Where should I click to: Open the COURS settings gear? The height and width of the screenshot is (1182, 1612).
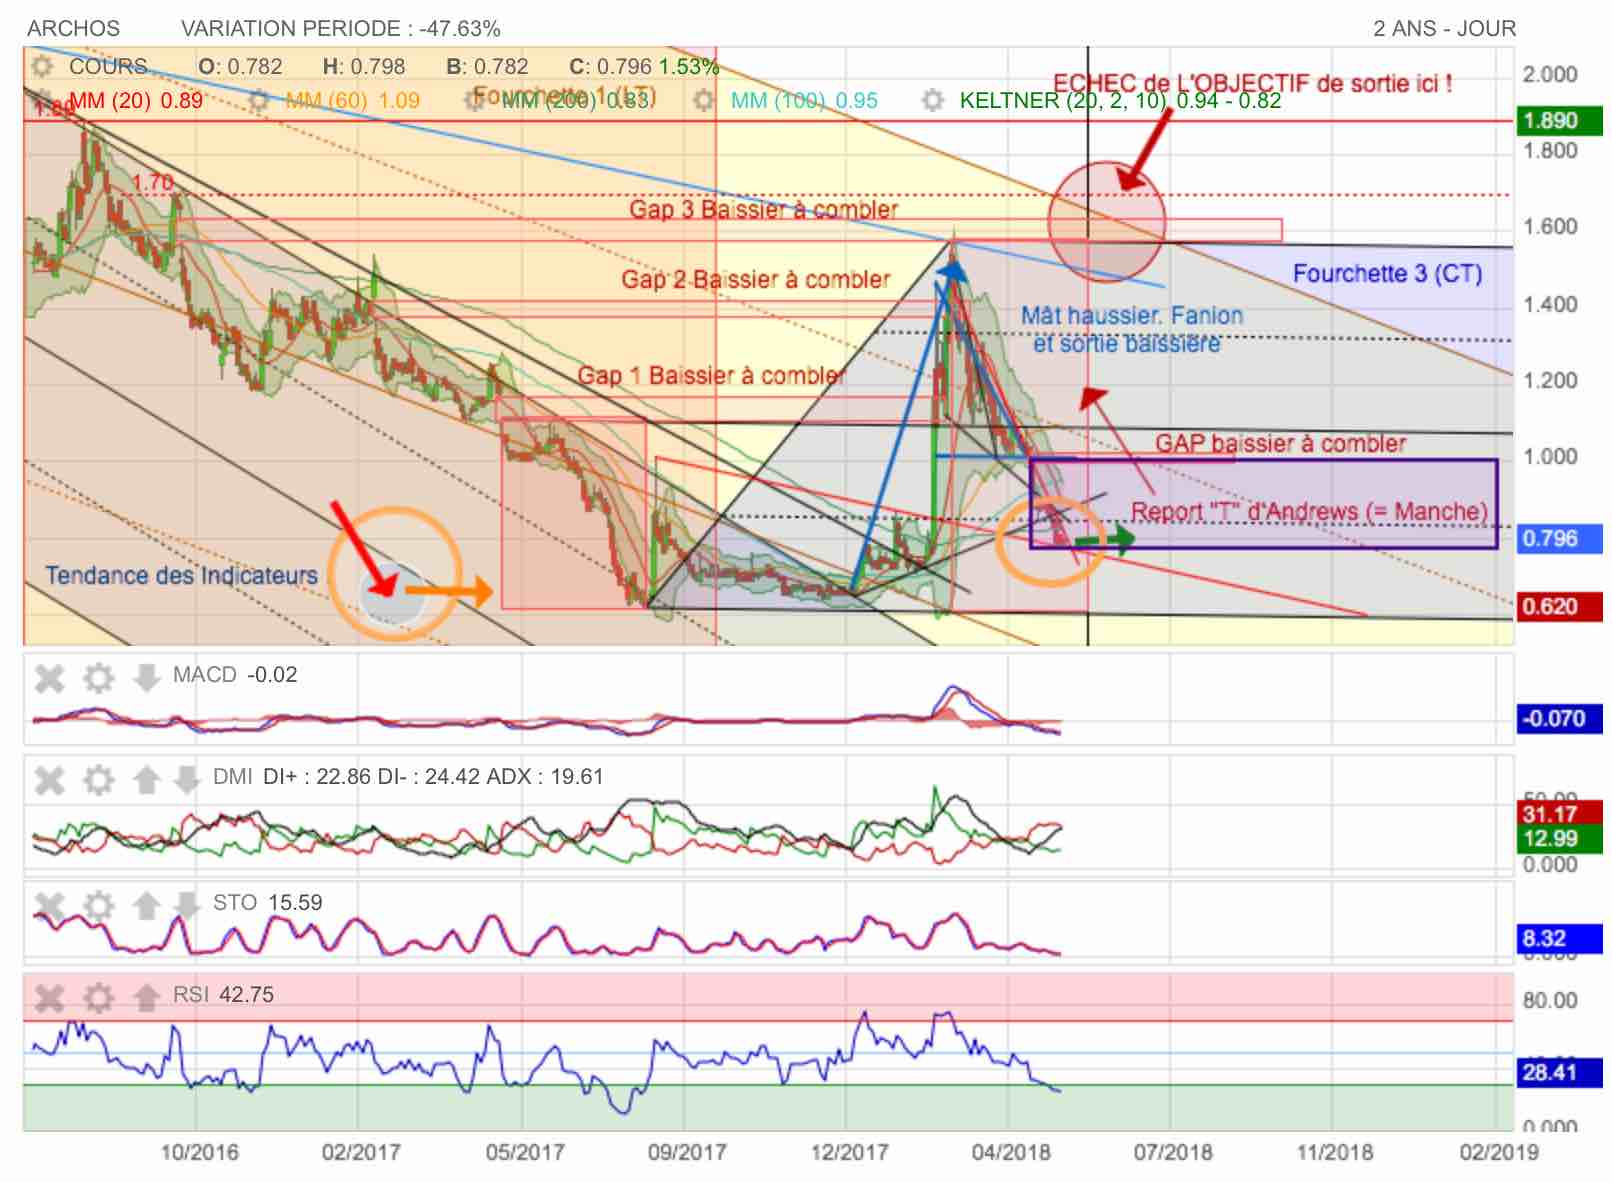click(42, 67)
